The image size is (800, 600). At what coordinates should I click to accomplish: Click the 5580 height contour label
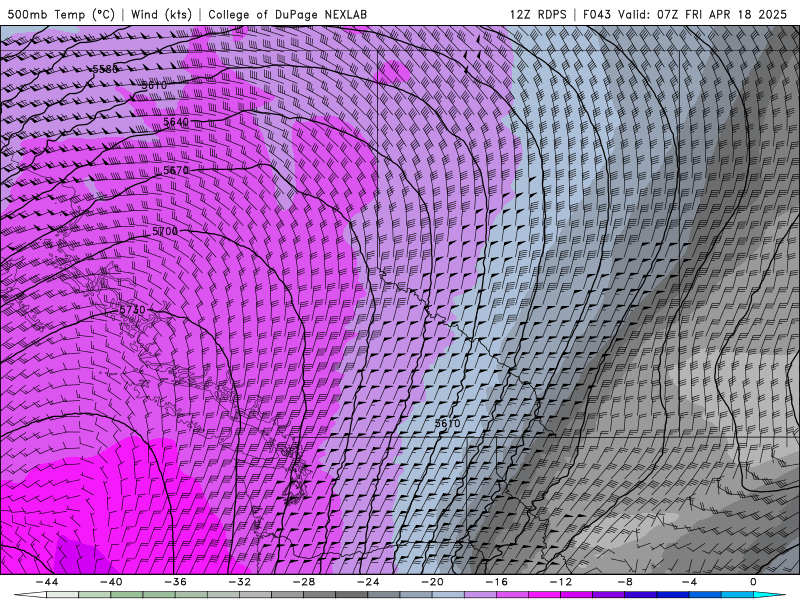coord(106,69)
